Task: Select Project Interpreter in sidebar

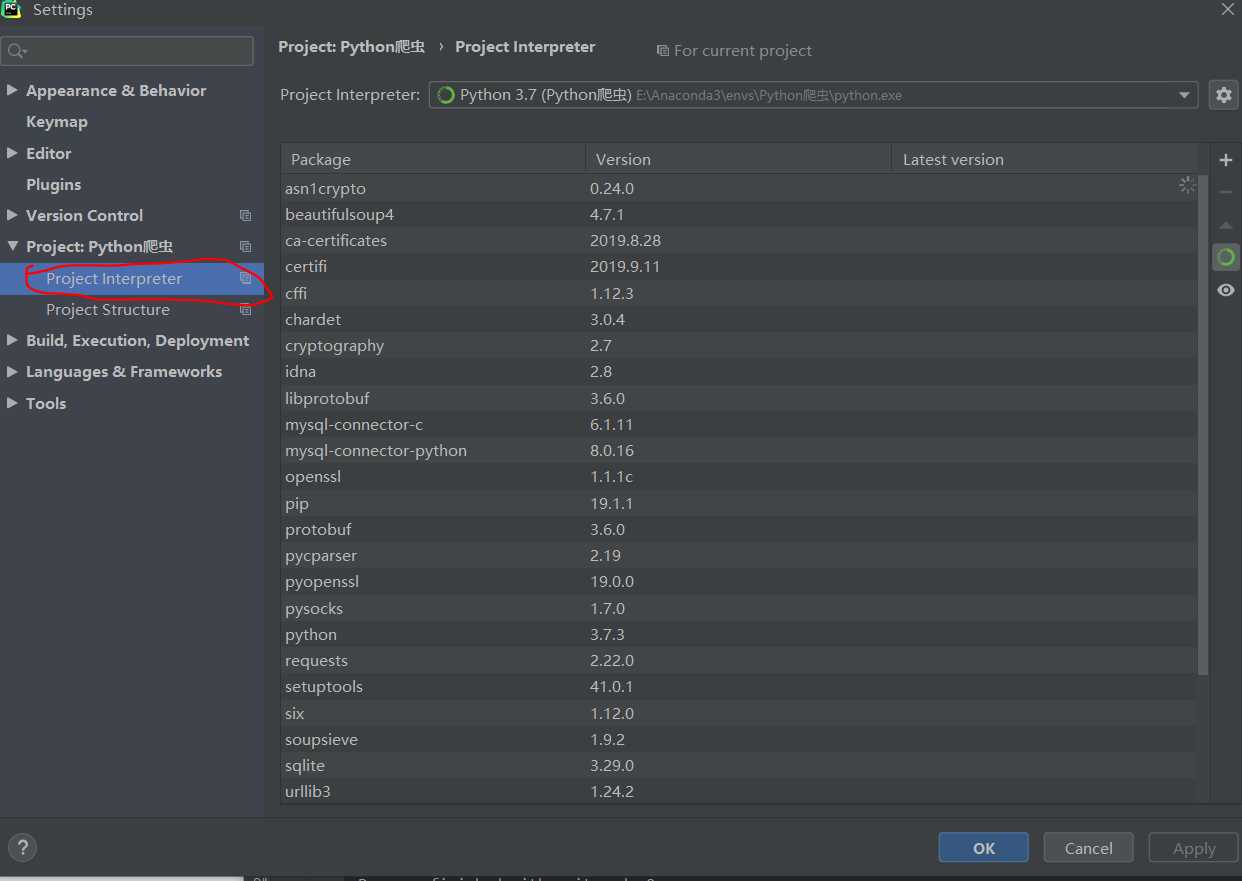Action: pyautogui.click(x=132, y=279)
